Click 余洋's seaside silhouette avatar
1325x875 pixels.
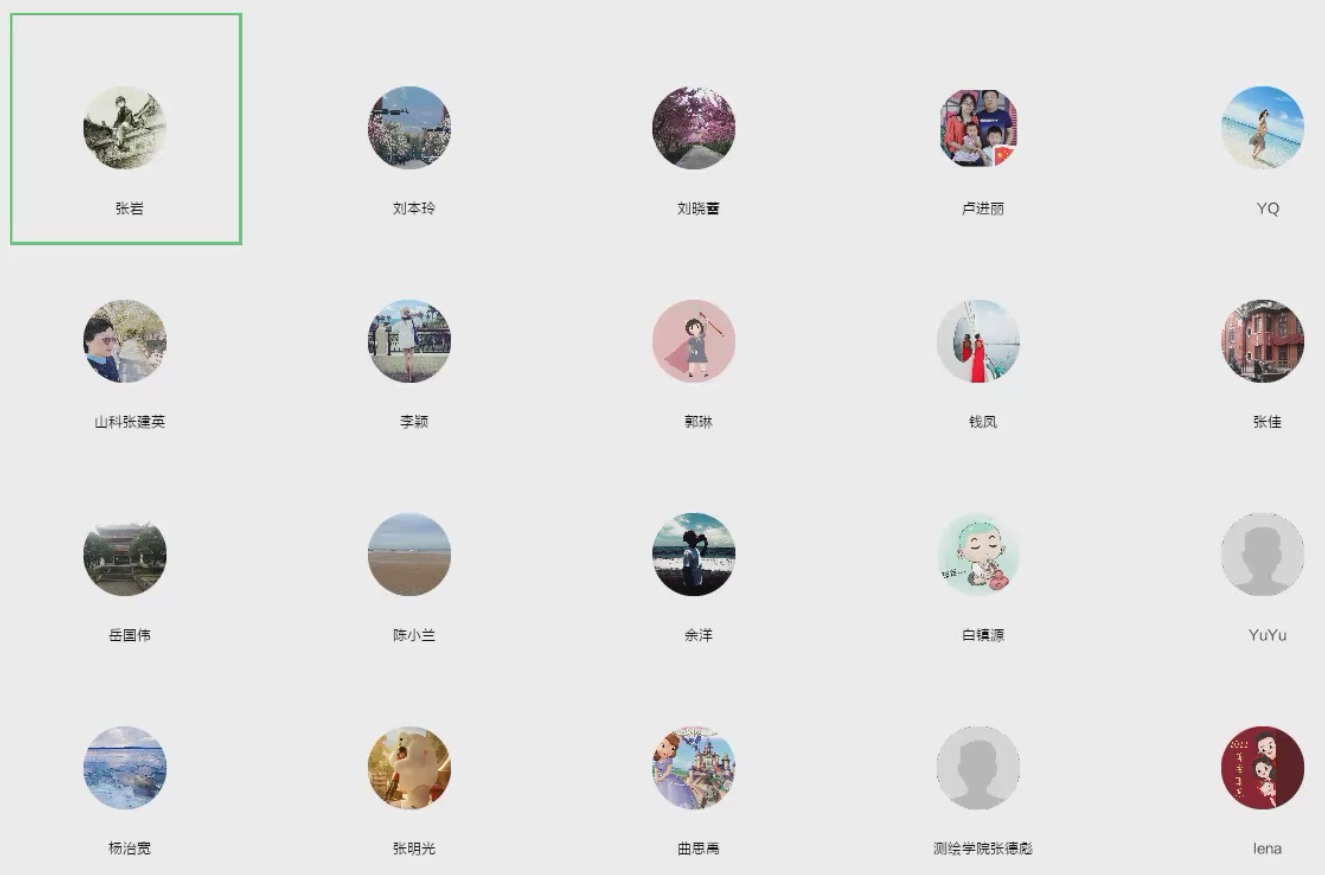694,554
